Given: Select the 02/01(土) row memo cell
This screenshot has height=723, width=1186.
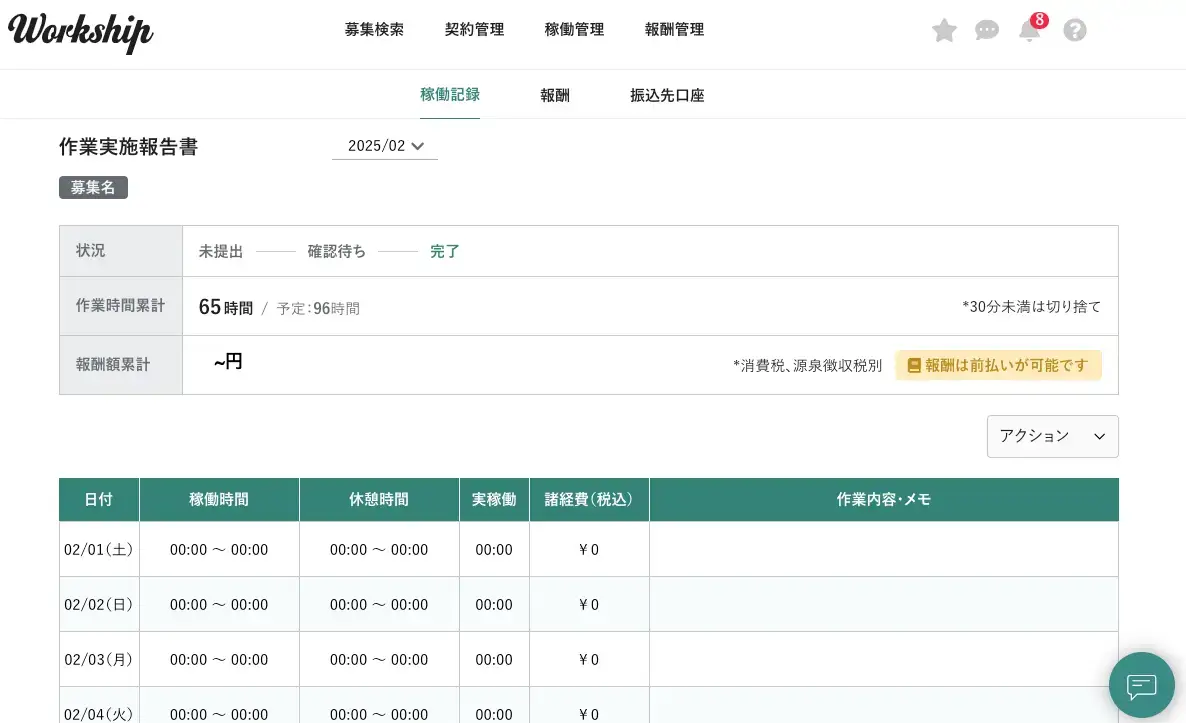Looking at the screenshot, I should click(883, 549).
